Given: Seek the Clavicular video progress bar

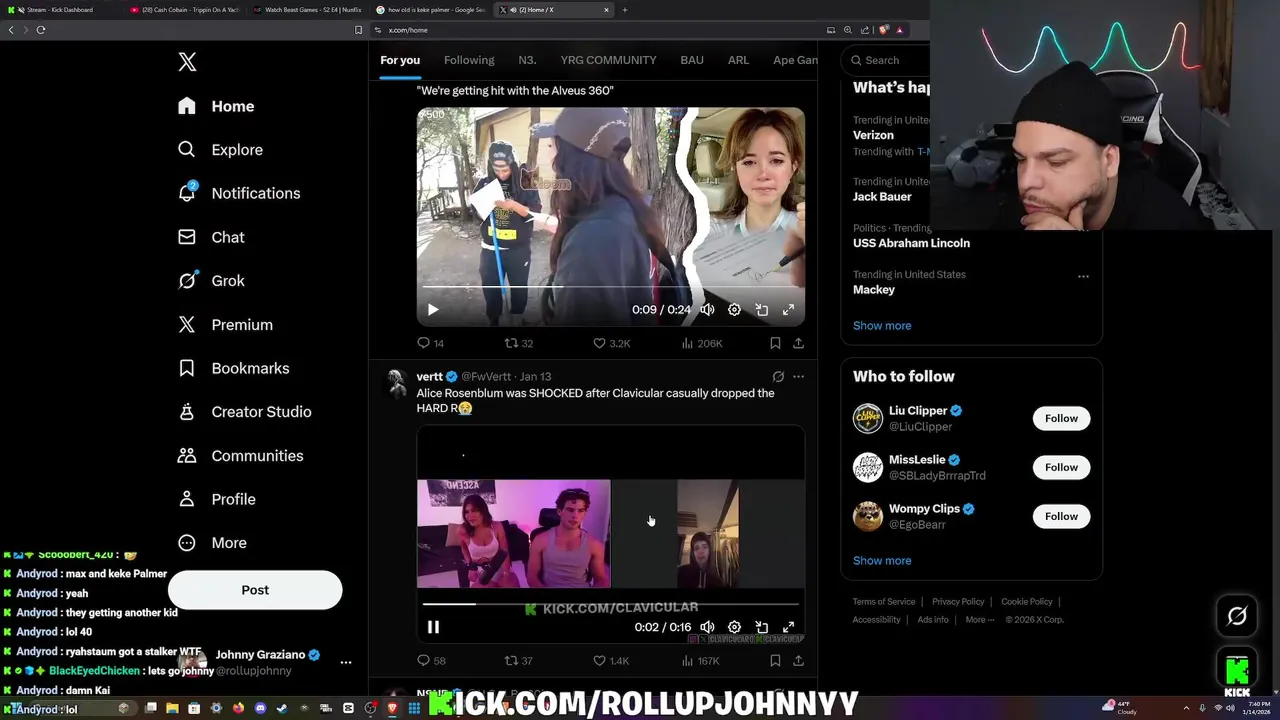Looking at the screenshot, I should 610,604.
